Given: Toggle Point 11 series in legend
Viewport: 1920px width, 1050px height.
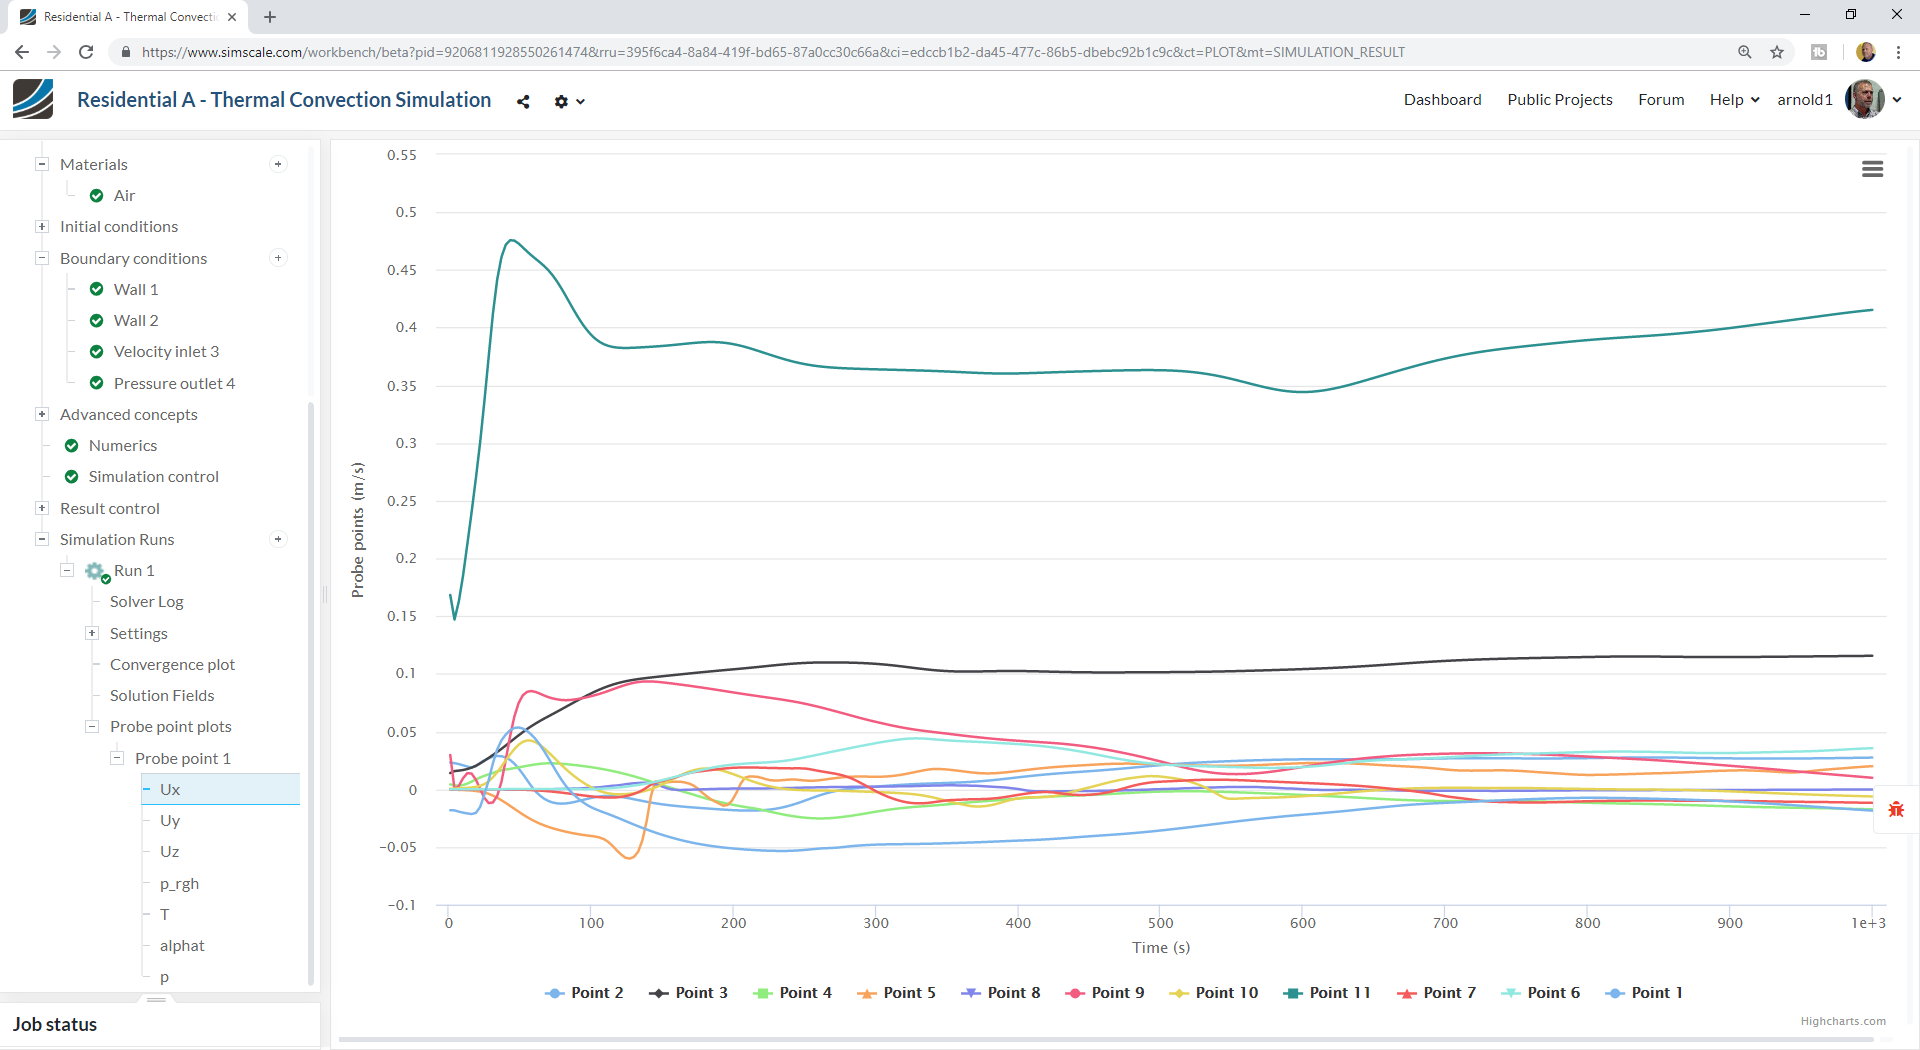Looking at the screenshot, I should tap(1327, 993).
